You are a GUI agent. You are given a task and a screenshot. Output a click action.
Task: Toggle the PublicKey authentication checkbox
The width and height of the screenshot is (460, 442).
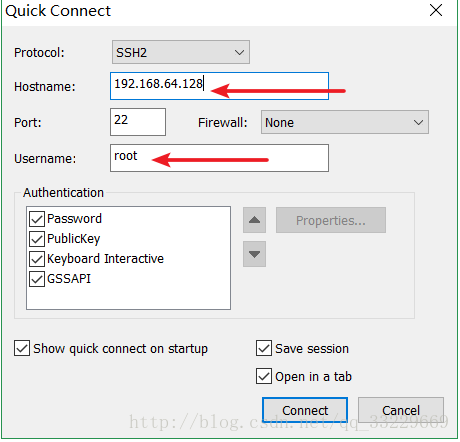[37, 239]
